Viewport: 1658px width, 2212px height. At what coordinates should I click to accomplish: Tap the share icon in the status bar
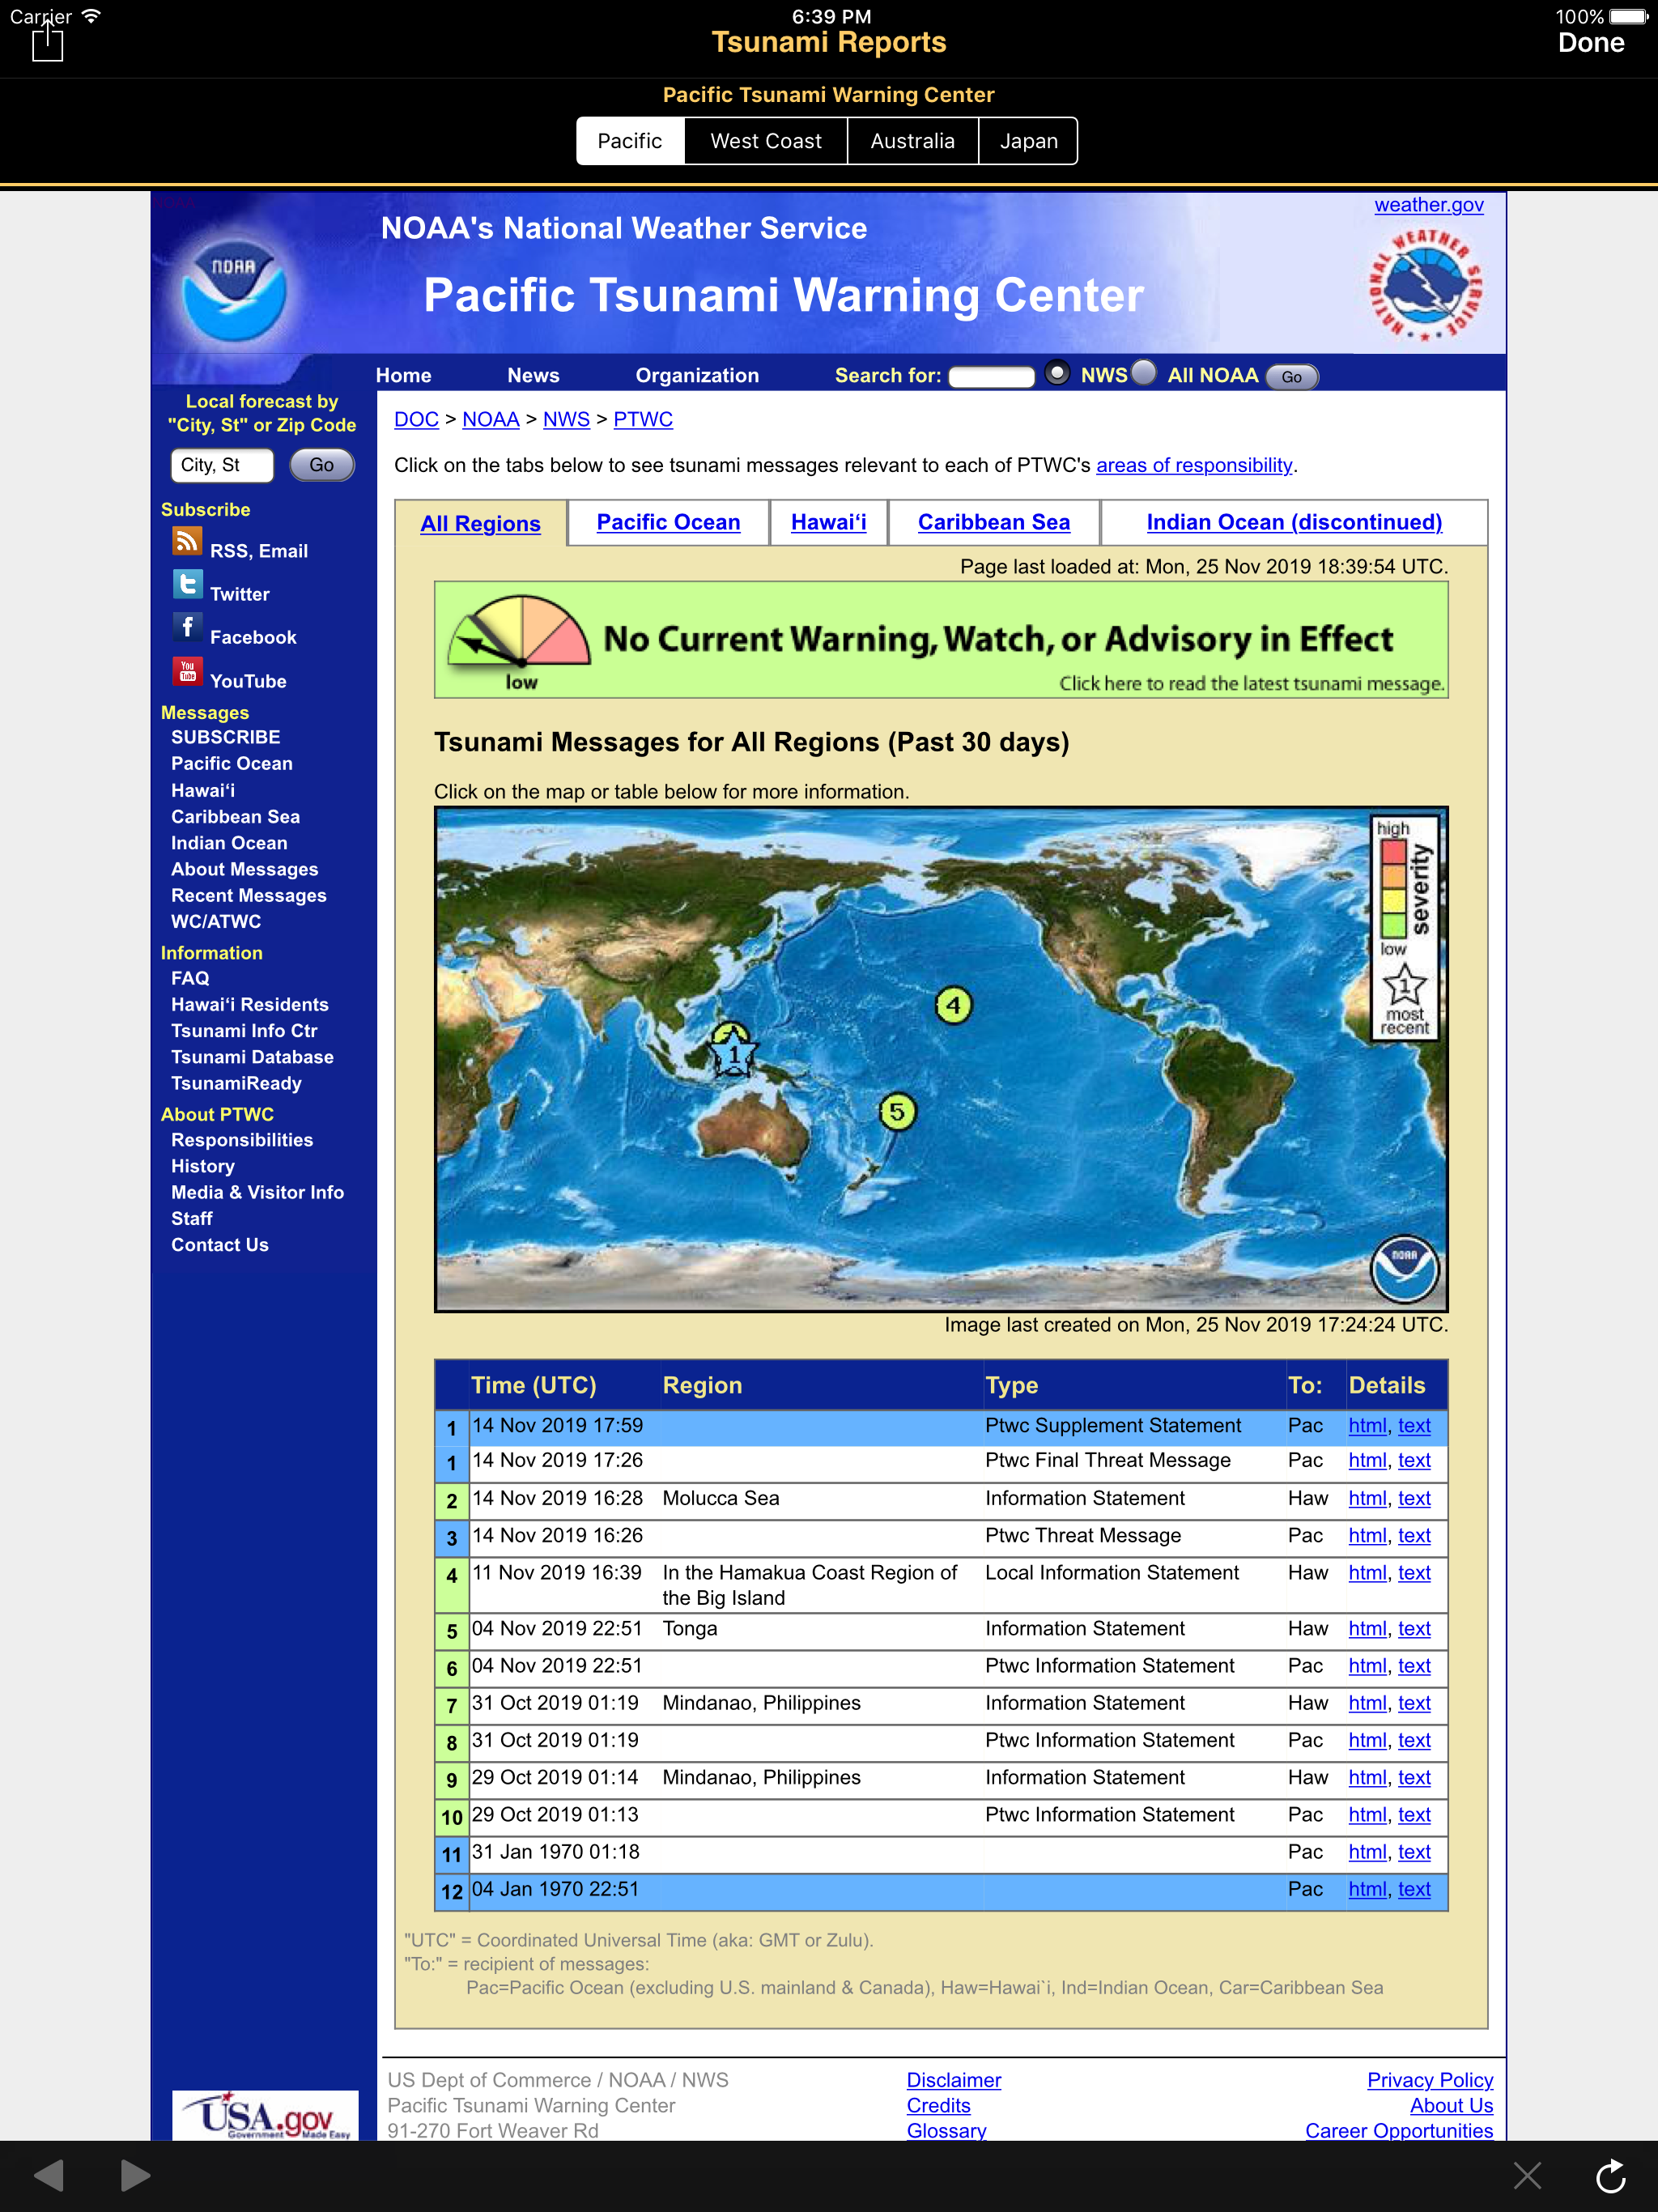pos(47,42)
